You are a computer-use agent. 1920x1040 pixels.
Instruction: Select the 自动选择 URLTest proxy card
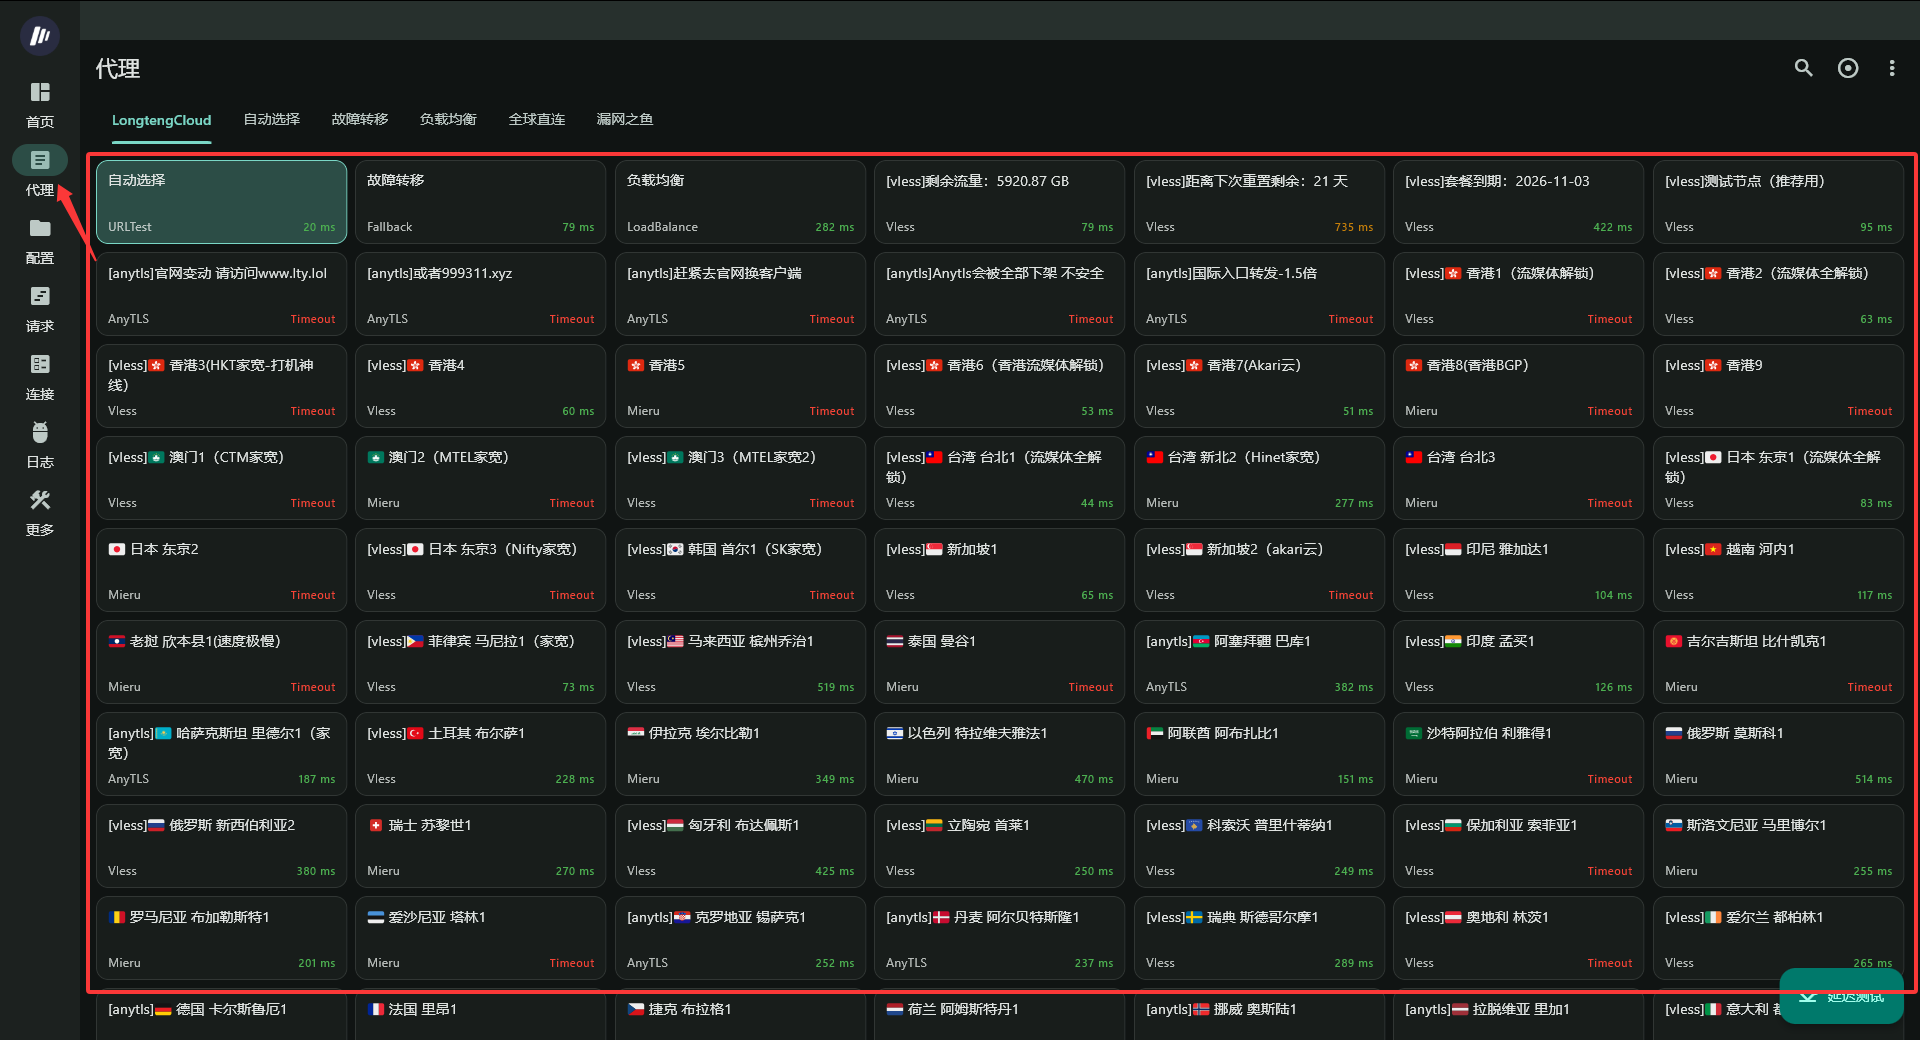tap(222, 202)
